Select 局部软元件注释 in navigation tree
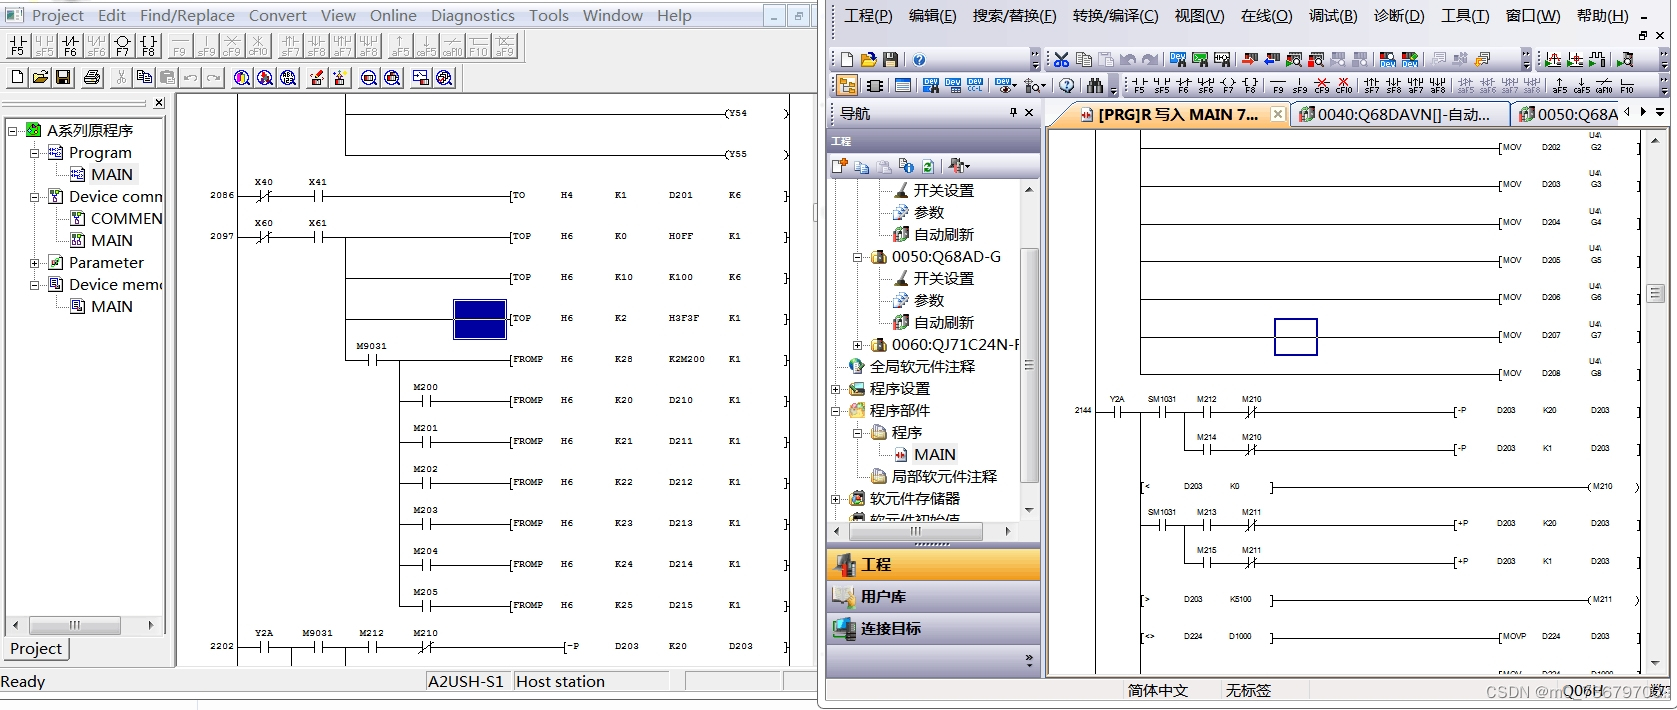 click(x=944, y=476)
